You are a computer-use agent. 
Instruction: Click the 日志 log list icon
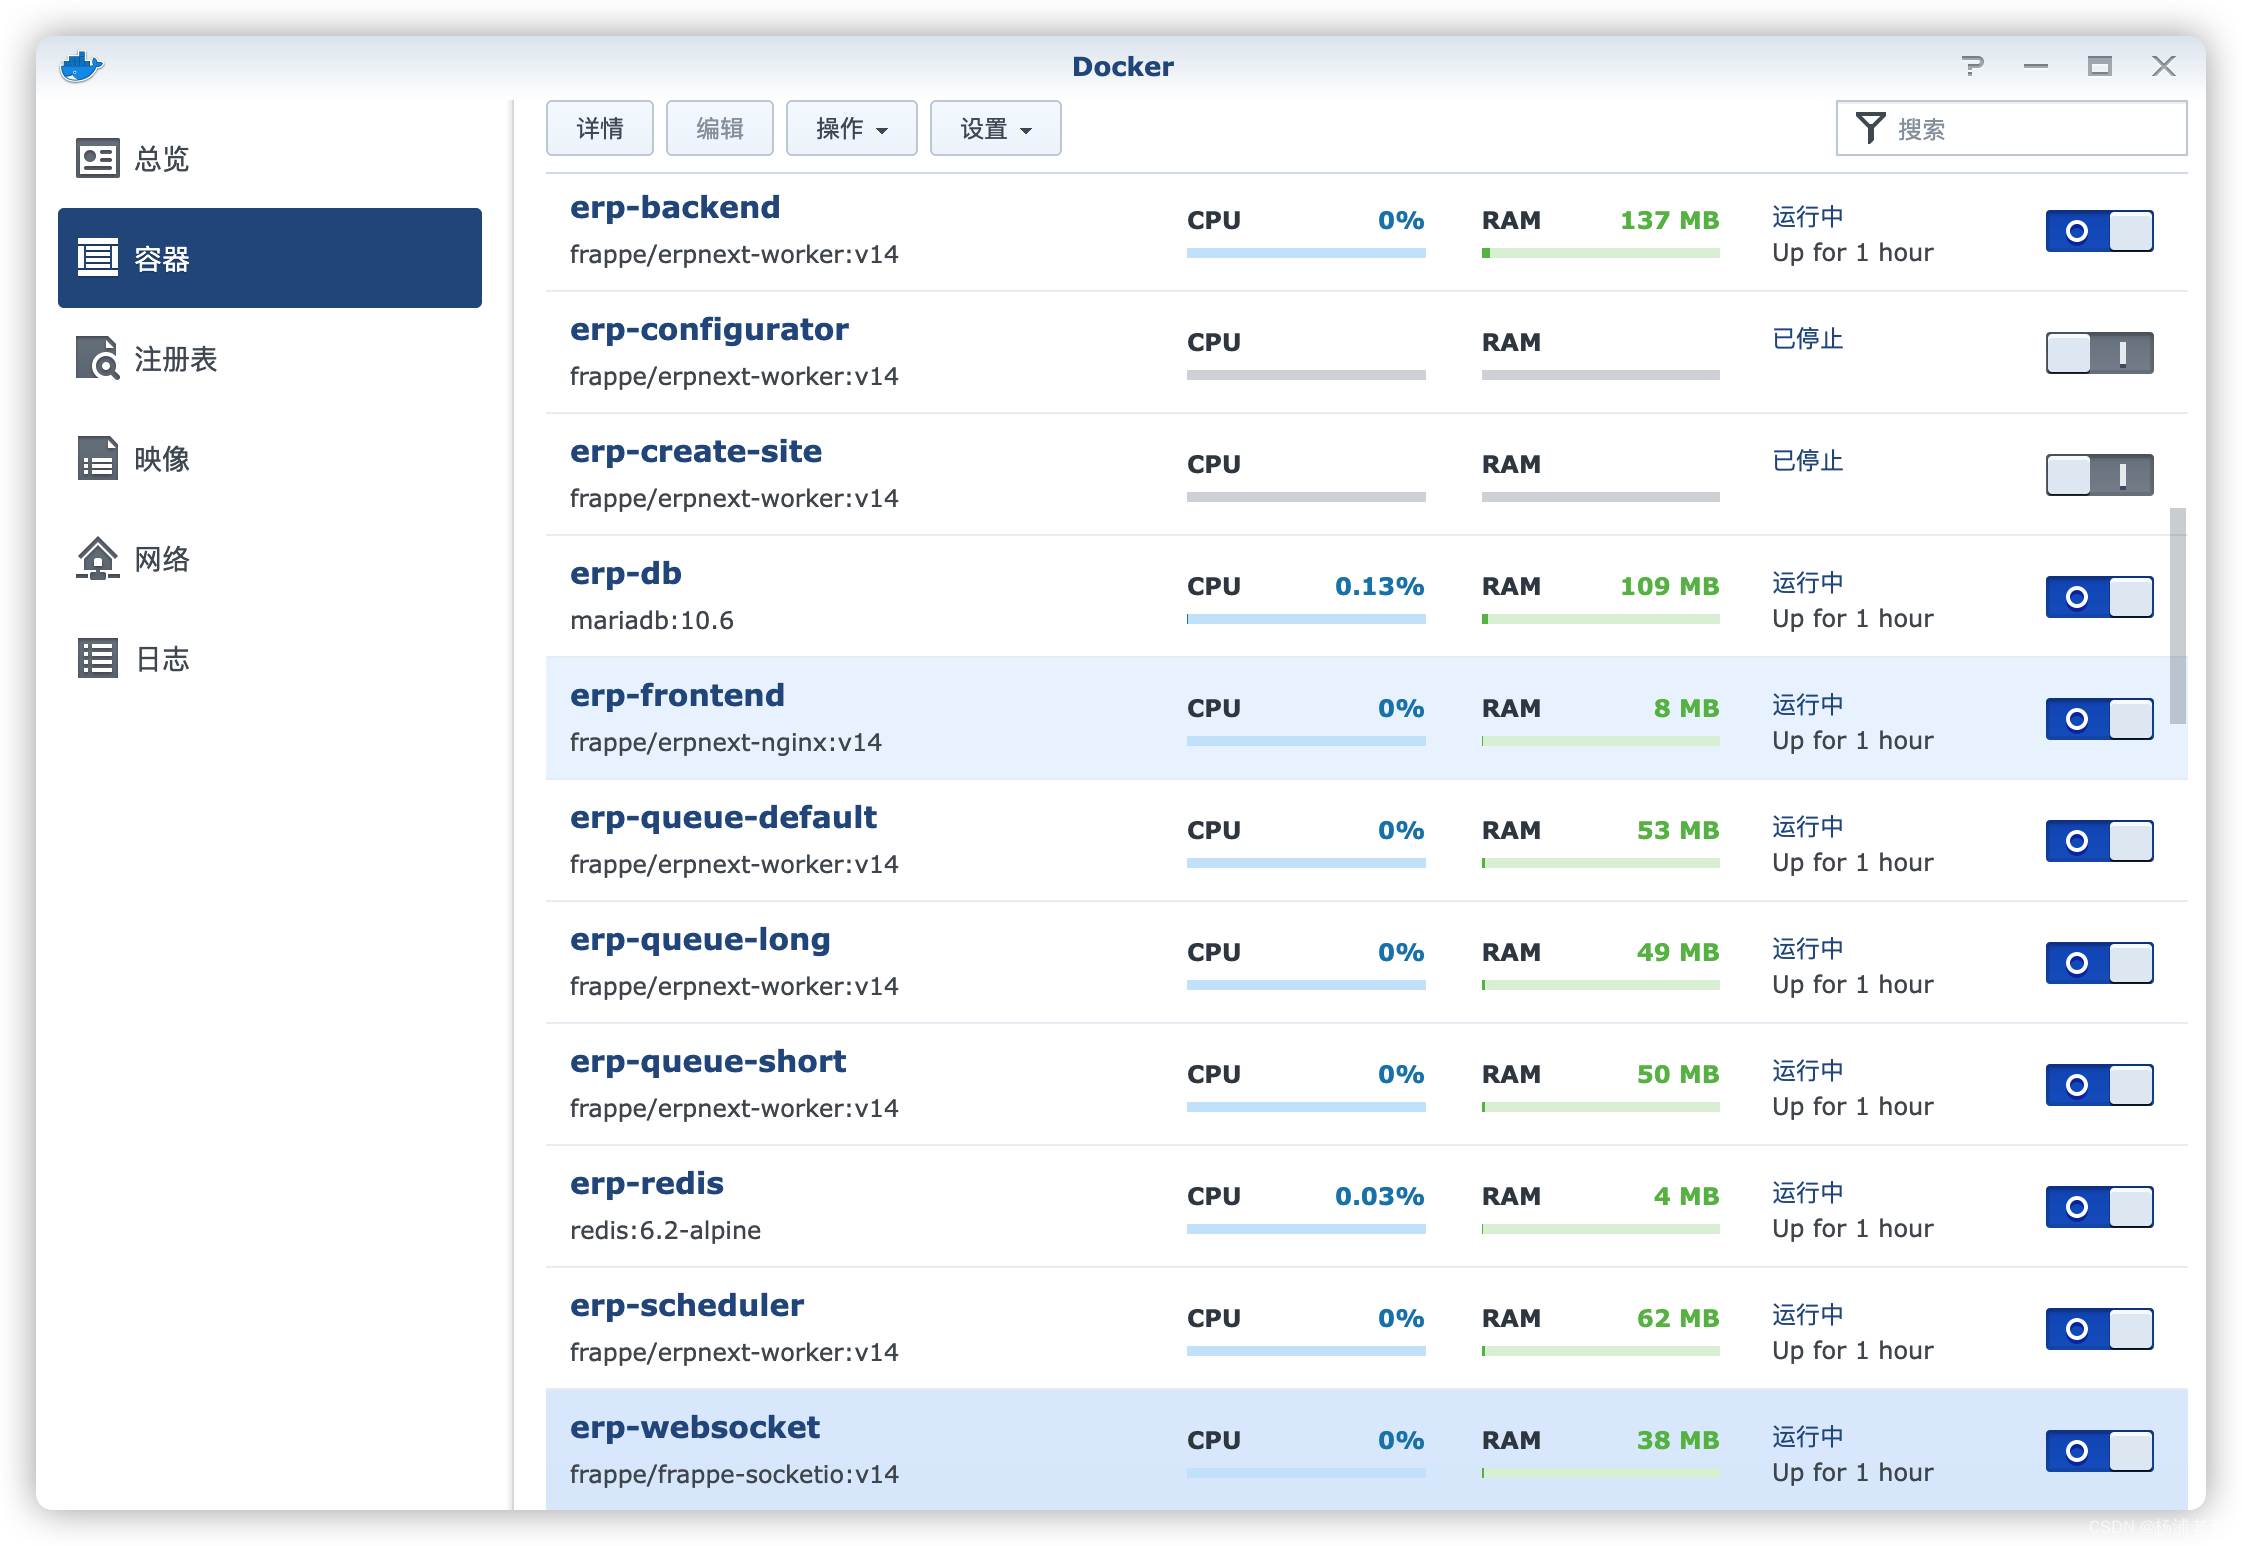(x=98, y=658)
